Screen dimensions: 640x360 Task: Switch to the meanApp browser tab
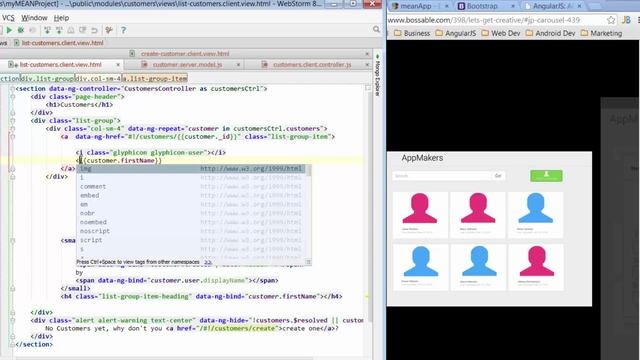tap(416, 6)
